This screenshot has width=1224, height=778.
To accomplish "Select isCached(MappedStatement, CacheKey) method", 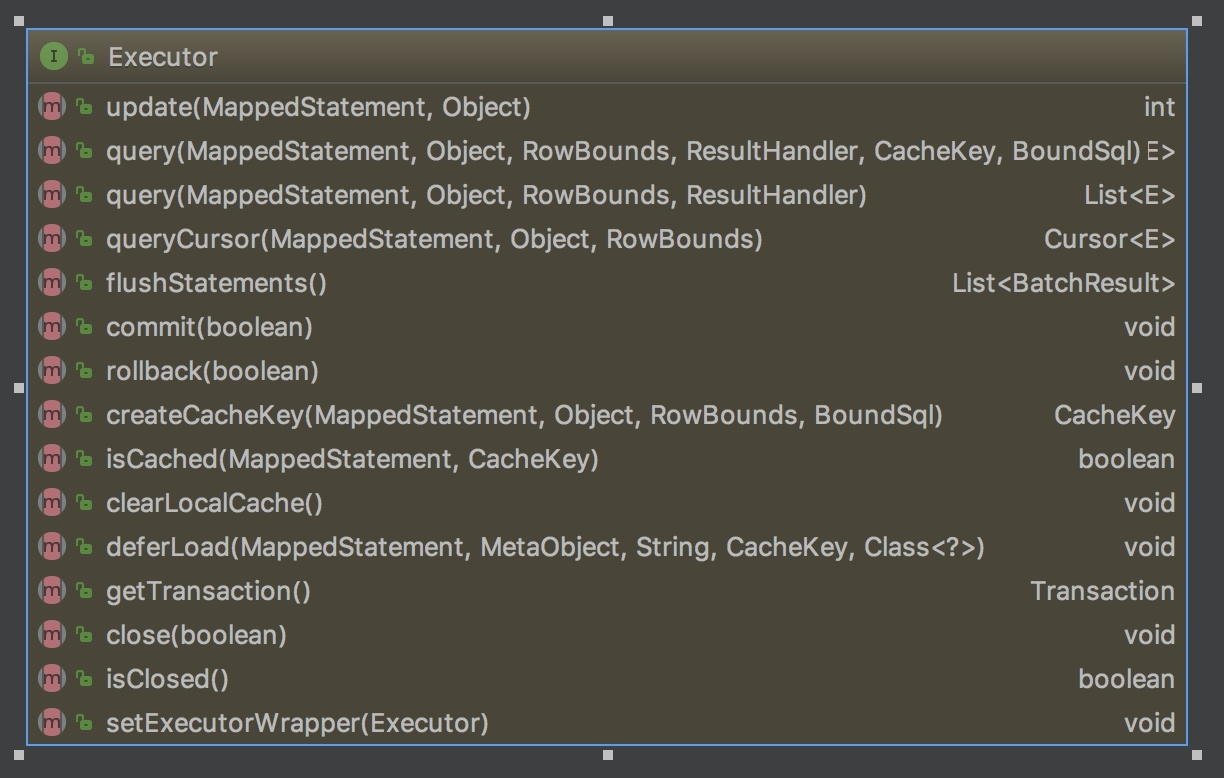I will pos(352,459).
